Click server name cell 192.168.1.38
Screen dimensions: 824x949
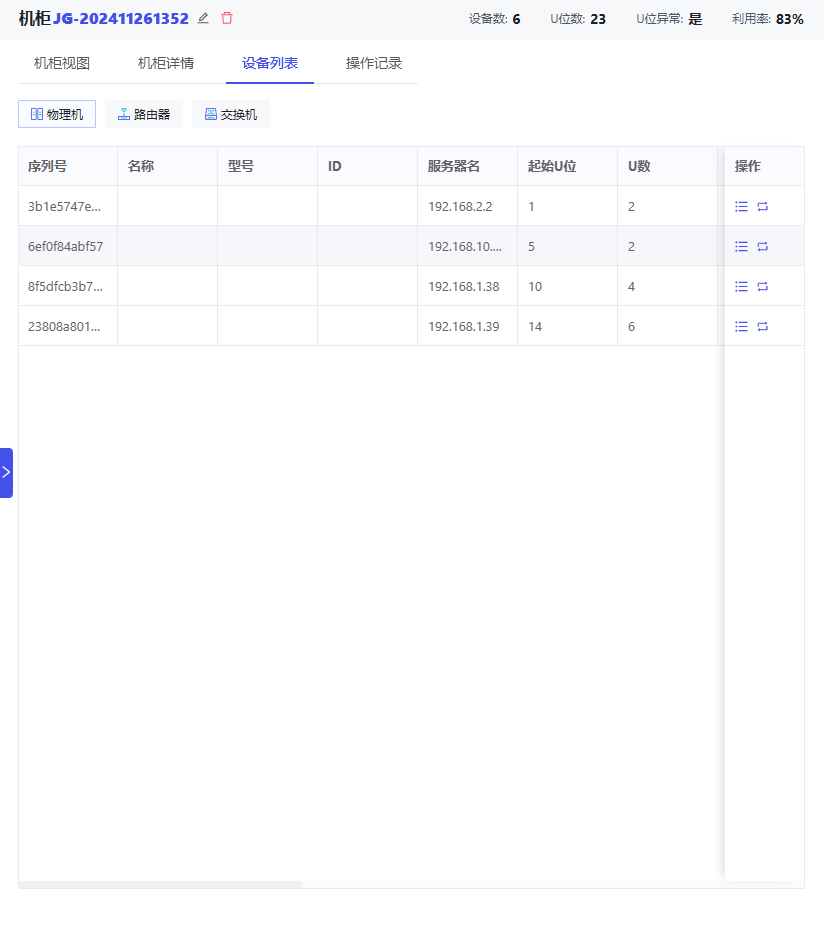(467, 286)
